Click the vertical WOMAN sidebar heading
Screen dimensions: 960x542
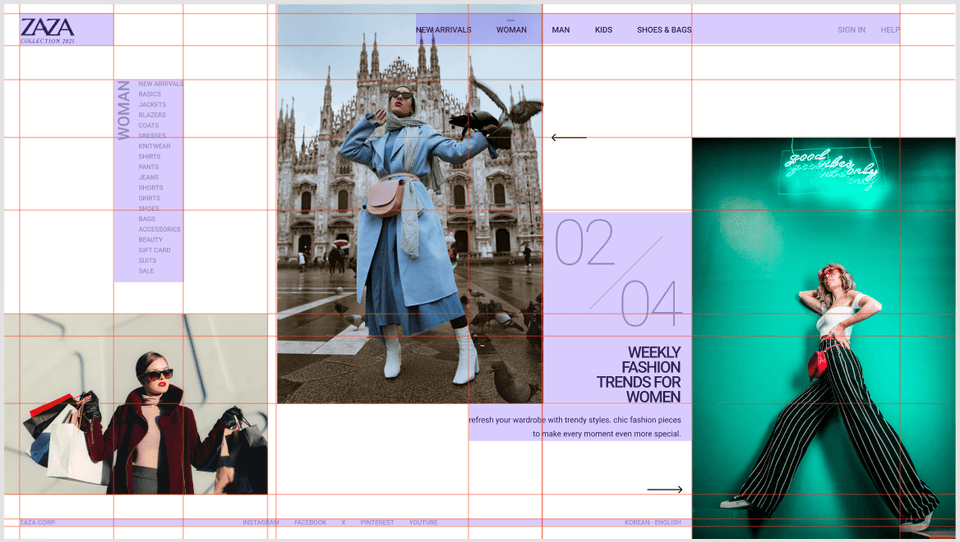(x=124, y=110)
